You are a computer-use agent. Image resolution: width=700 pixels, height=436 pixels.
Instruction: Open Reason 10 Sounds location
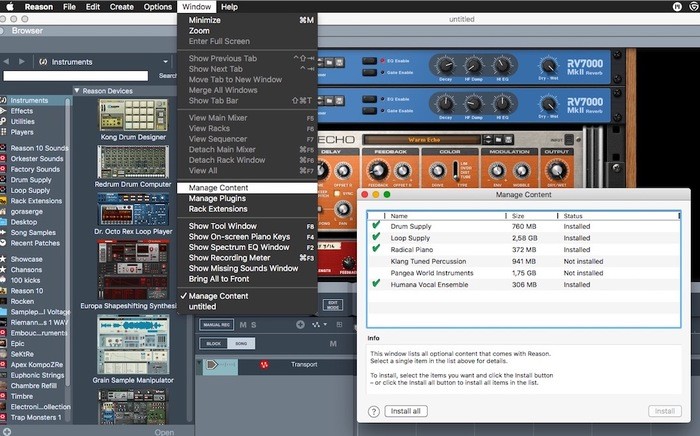(x=39, y=148)
